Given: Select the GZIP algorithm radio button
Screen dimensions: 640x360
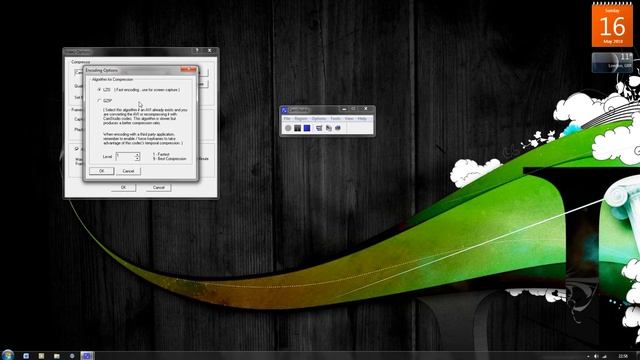Looking at the screenshot, I should (99, 100).
